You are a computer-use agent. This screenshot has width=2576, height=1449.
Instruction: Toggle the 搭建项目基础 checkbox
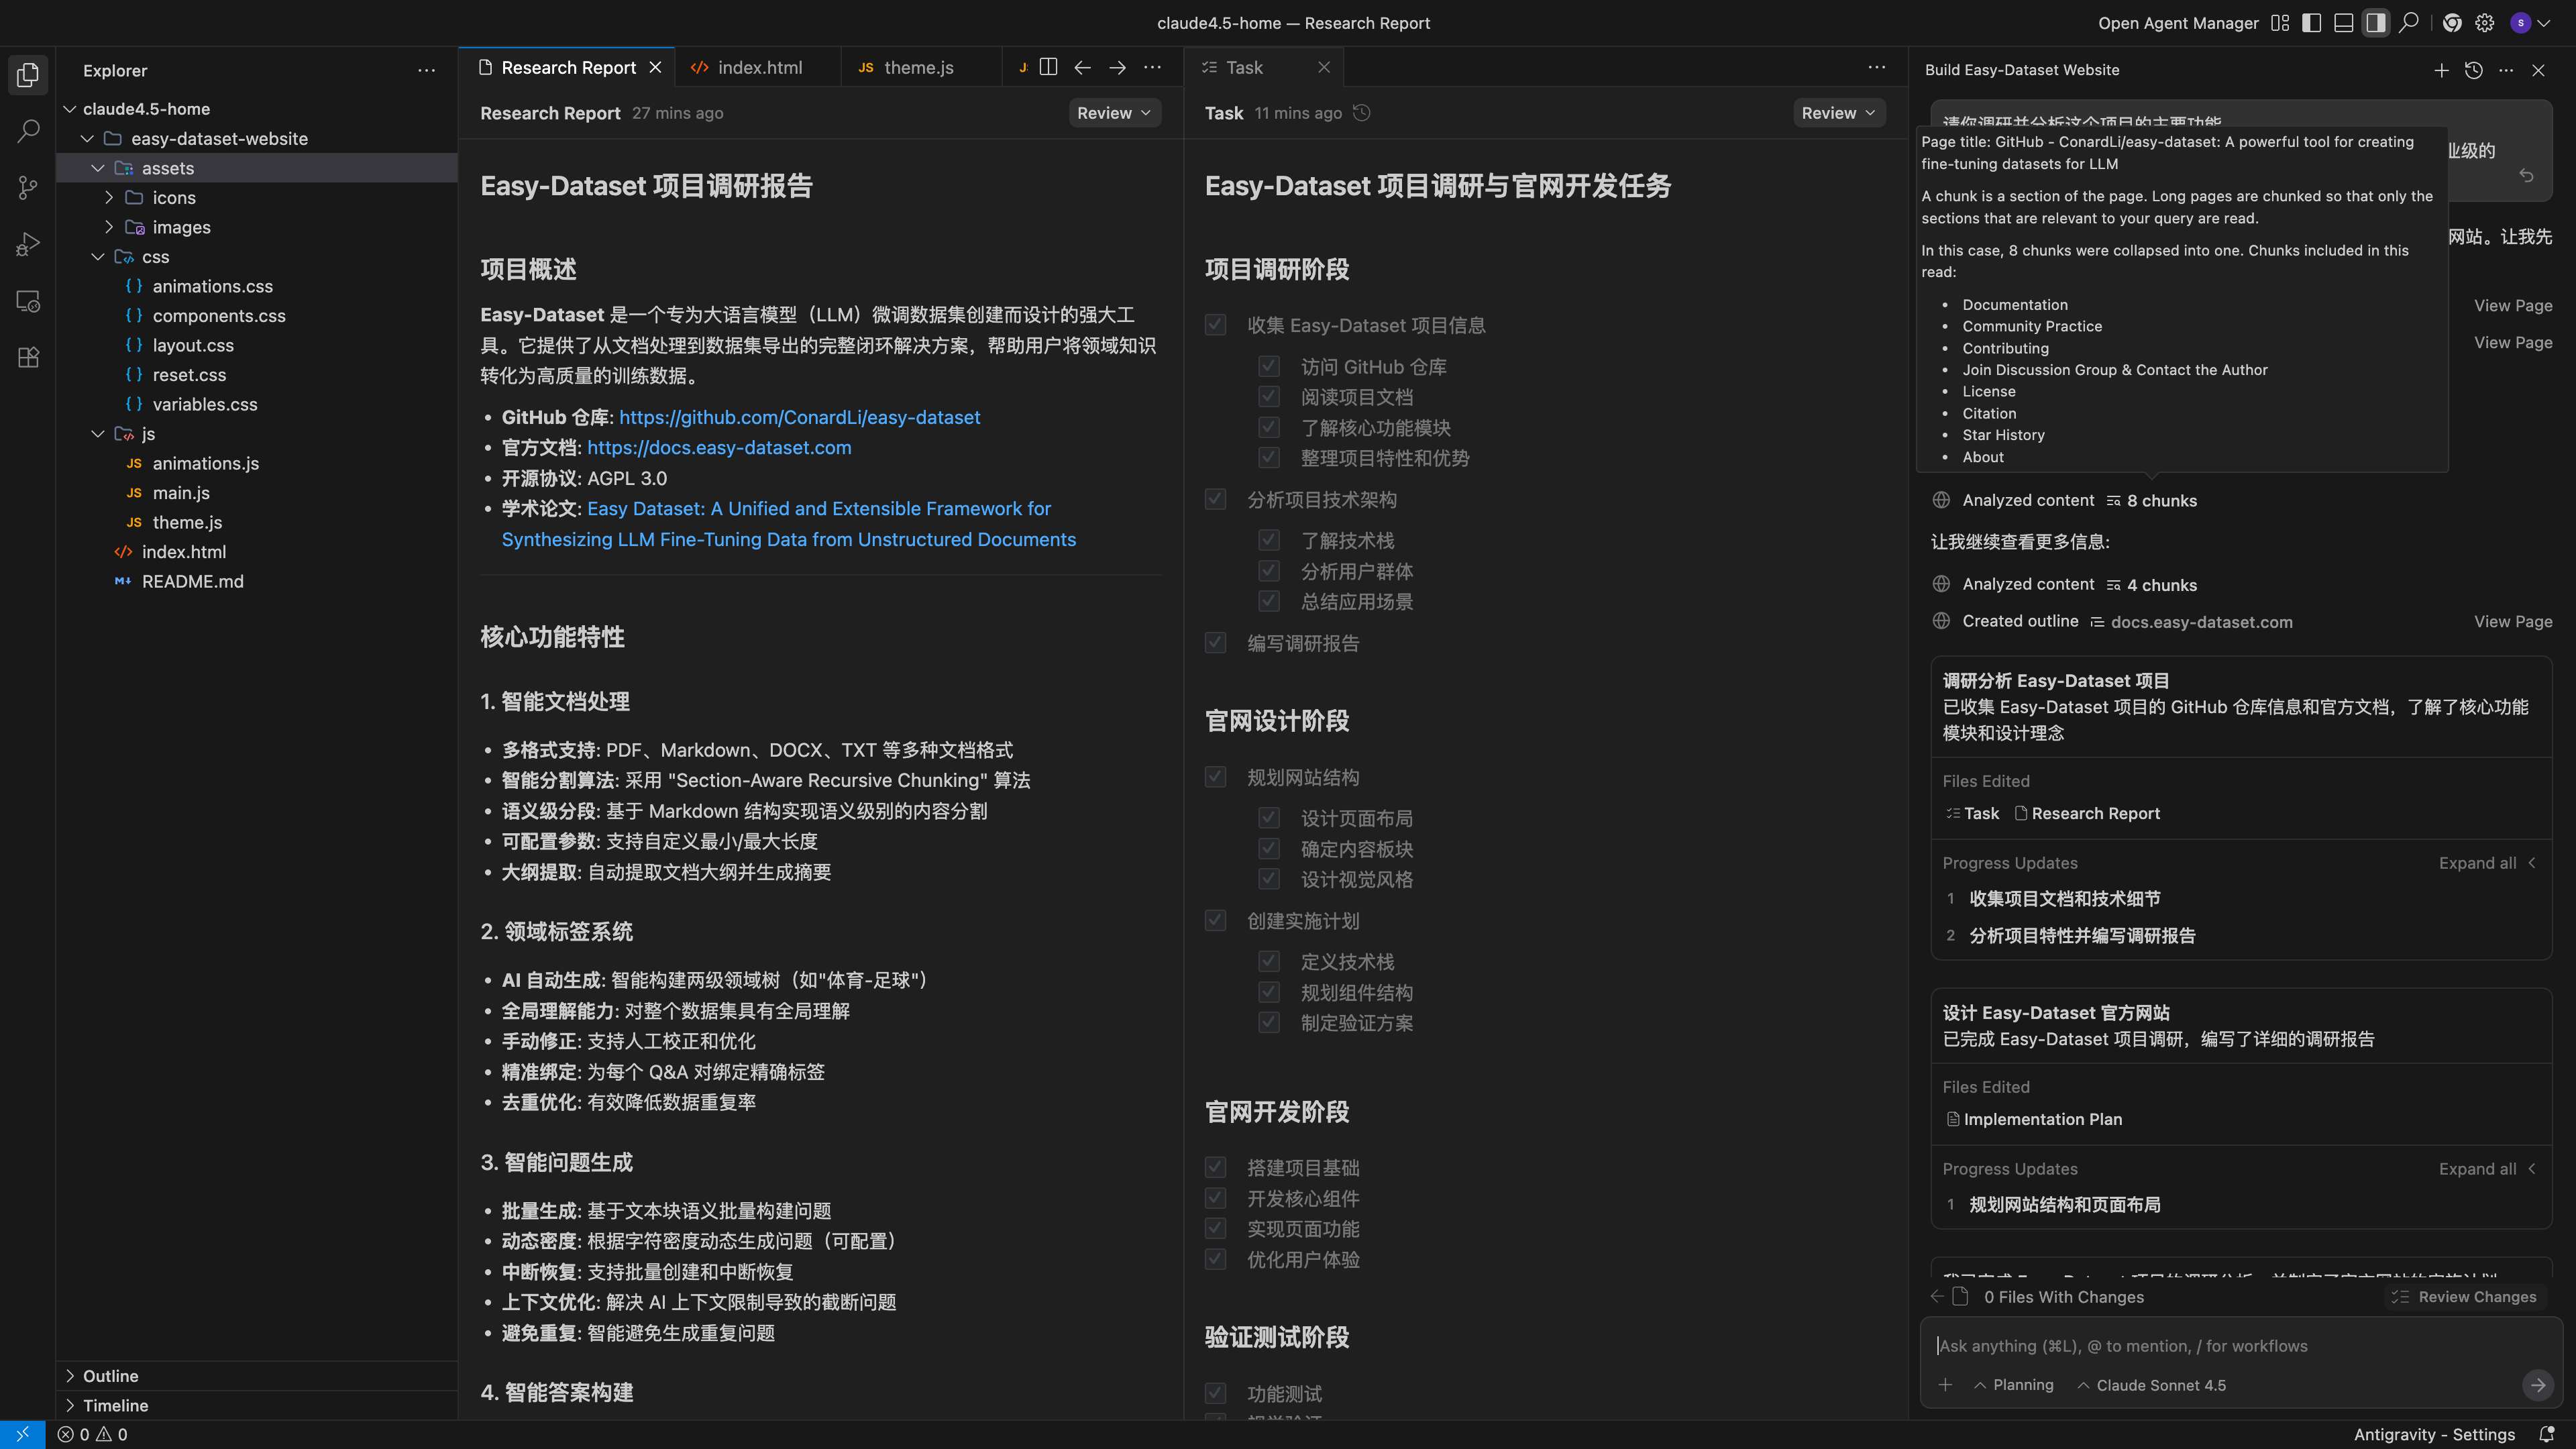coord(1215,1167)
